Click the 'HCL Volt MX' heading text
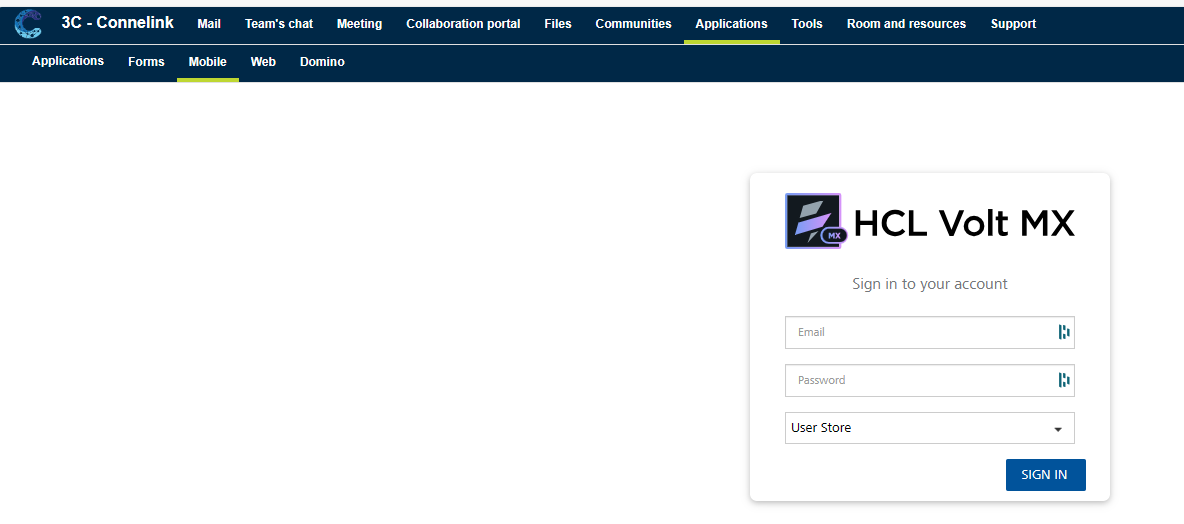 coord(964,223)
